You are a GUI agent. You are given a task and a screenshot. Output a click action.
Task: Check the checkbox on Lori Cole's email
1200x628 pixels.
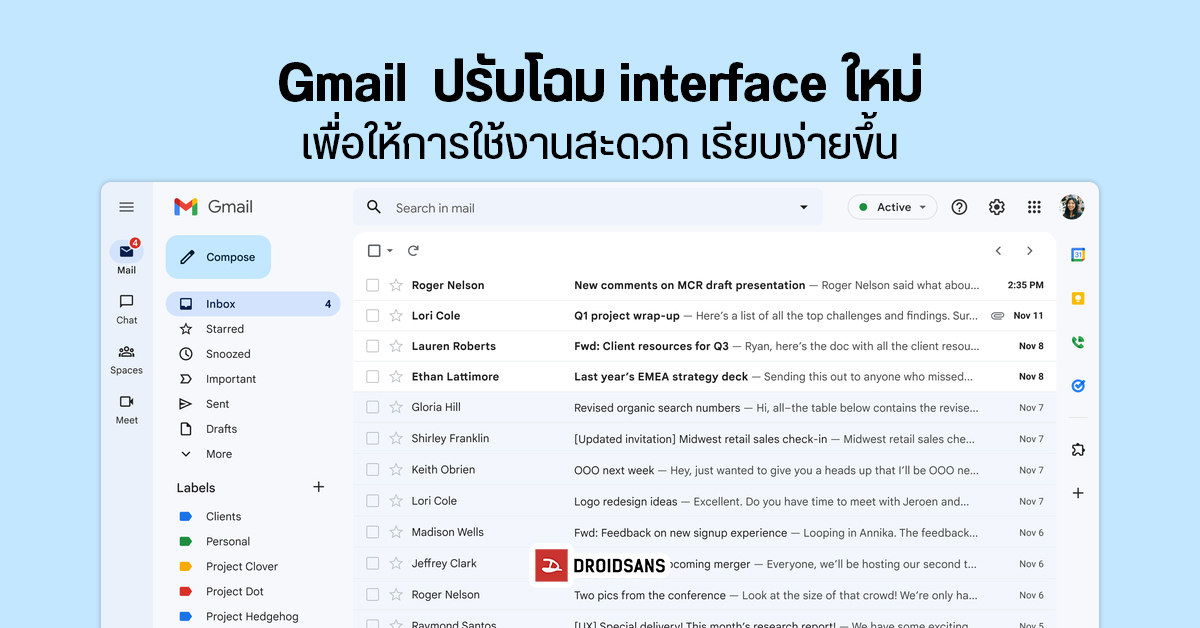tap(372, 315)
